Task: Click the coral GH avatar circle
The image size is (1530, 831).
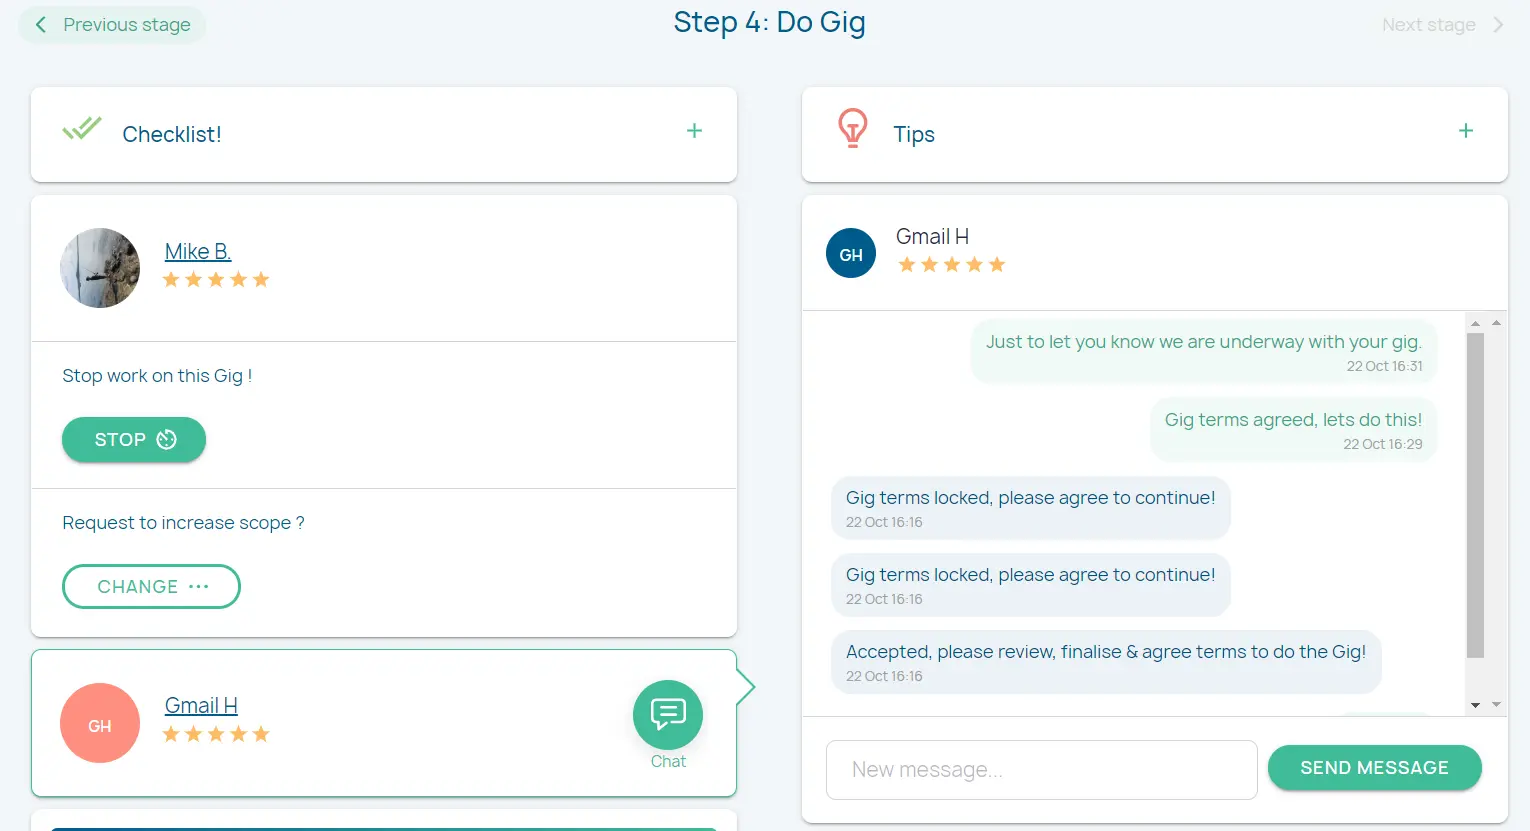Action: point(100,723)
